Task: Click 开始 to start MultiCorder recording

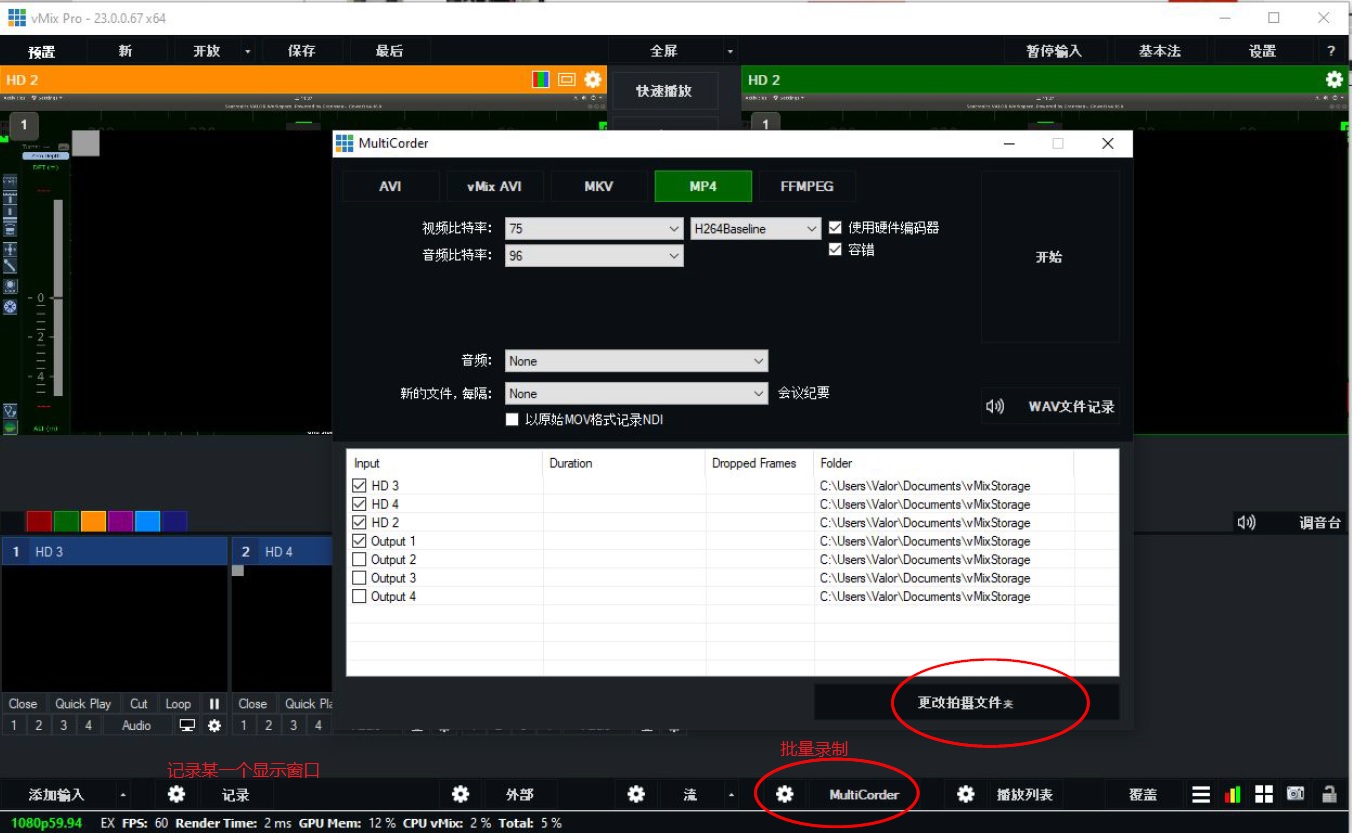Action: click(1049, 257)
